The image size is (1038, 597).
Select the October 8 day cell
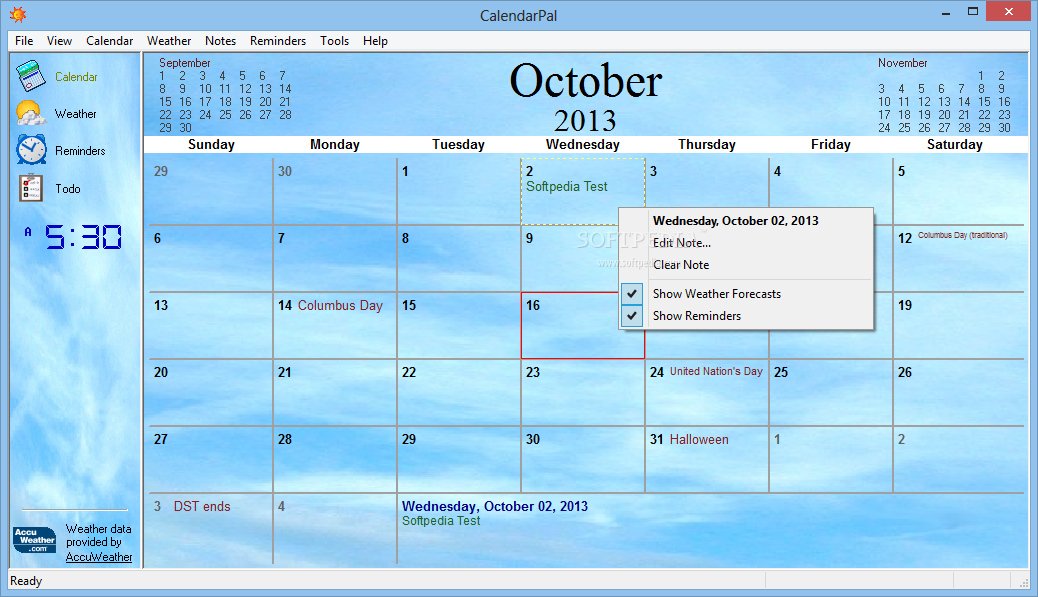coord(459,258)
